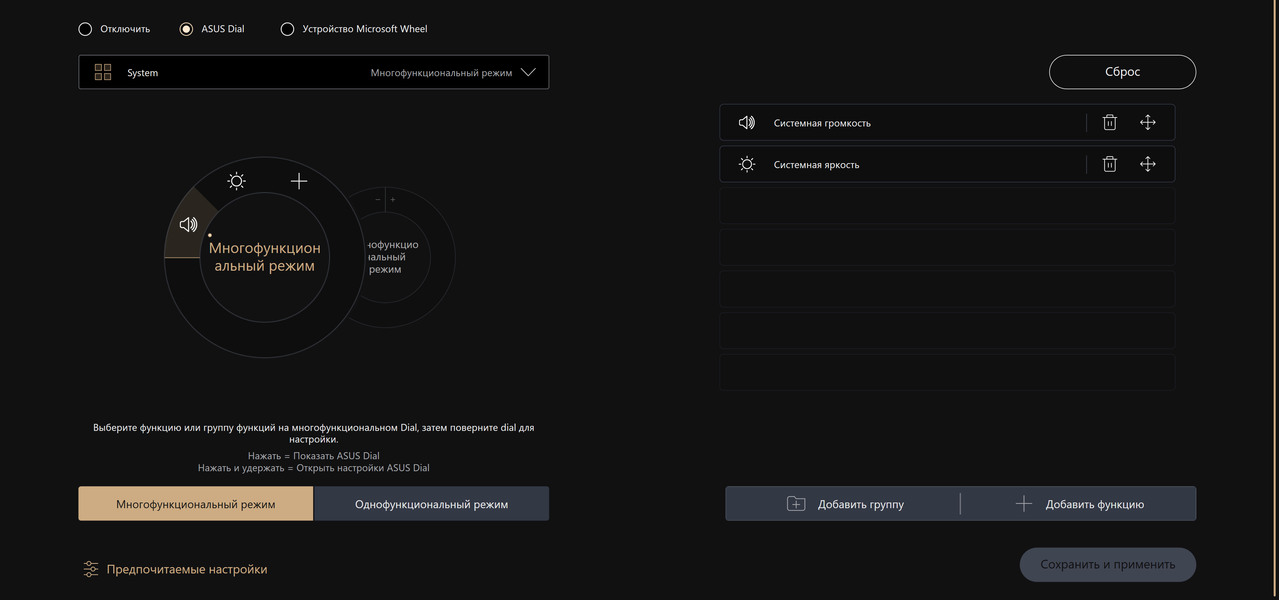Click the plus icon on the dial ring
The image size is (1279, 600).
(x=299, y=181)
